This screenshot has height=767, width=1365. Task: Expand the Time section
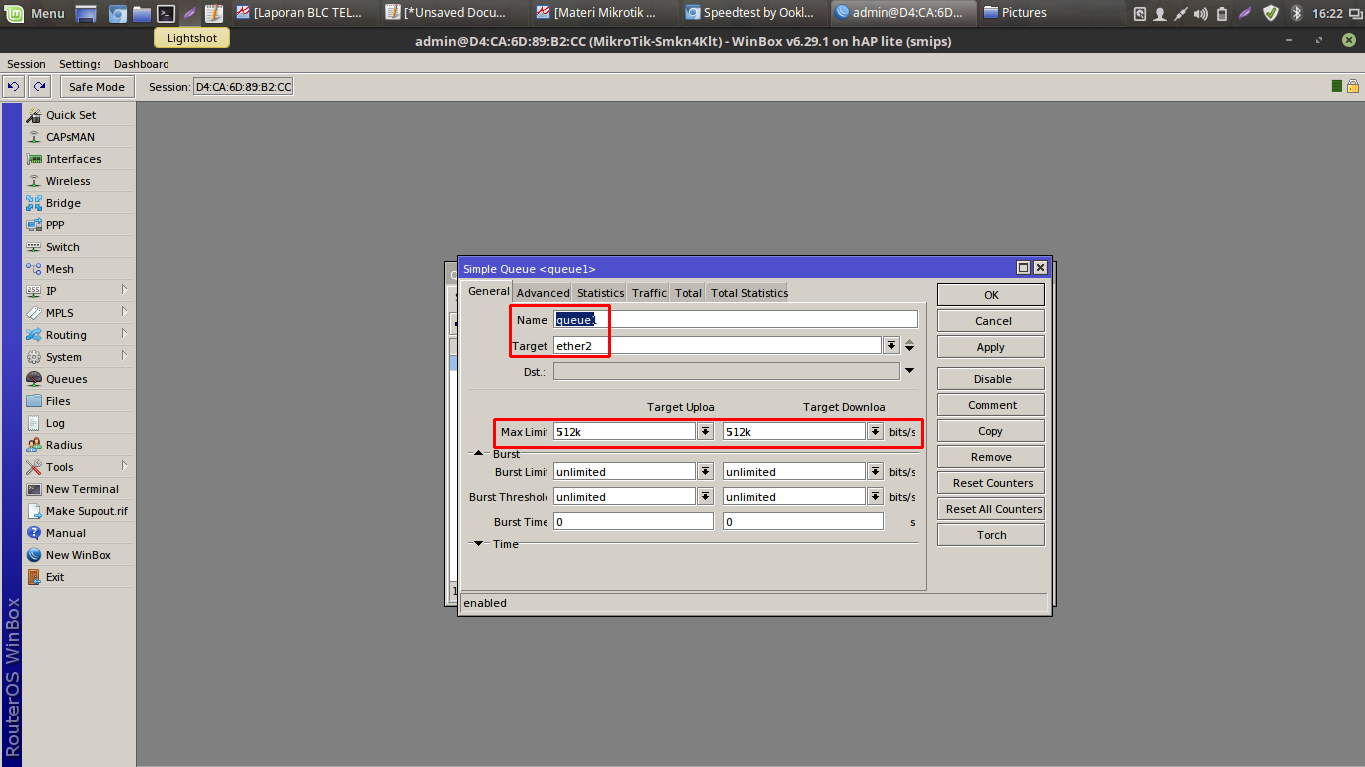[x=478, y=544]
